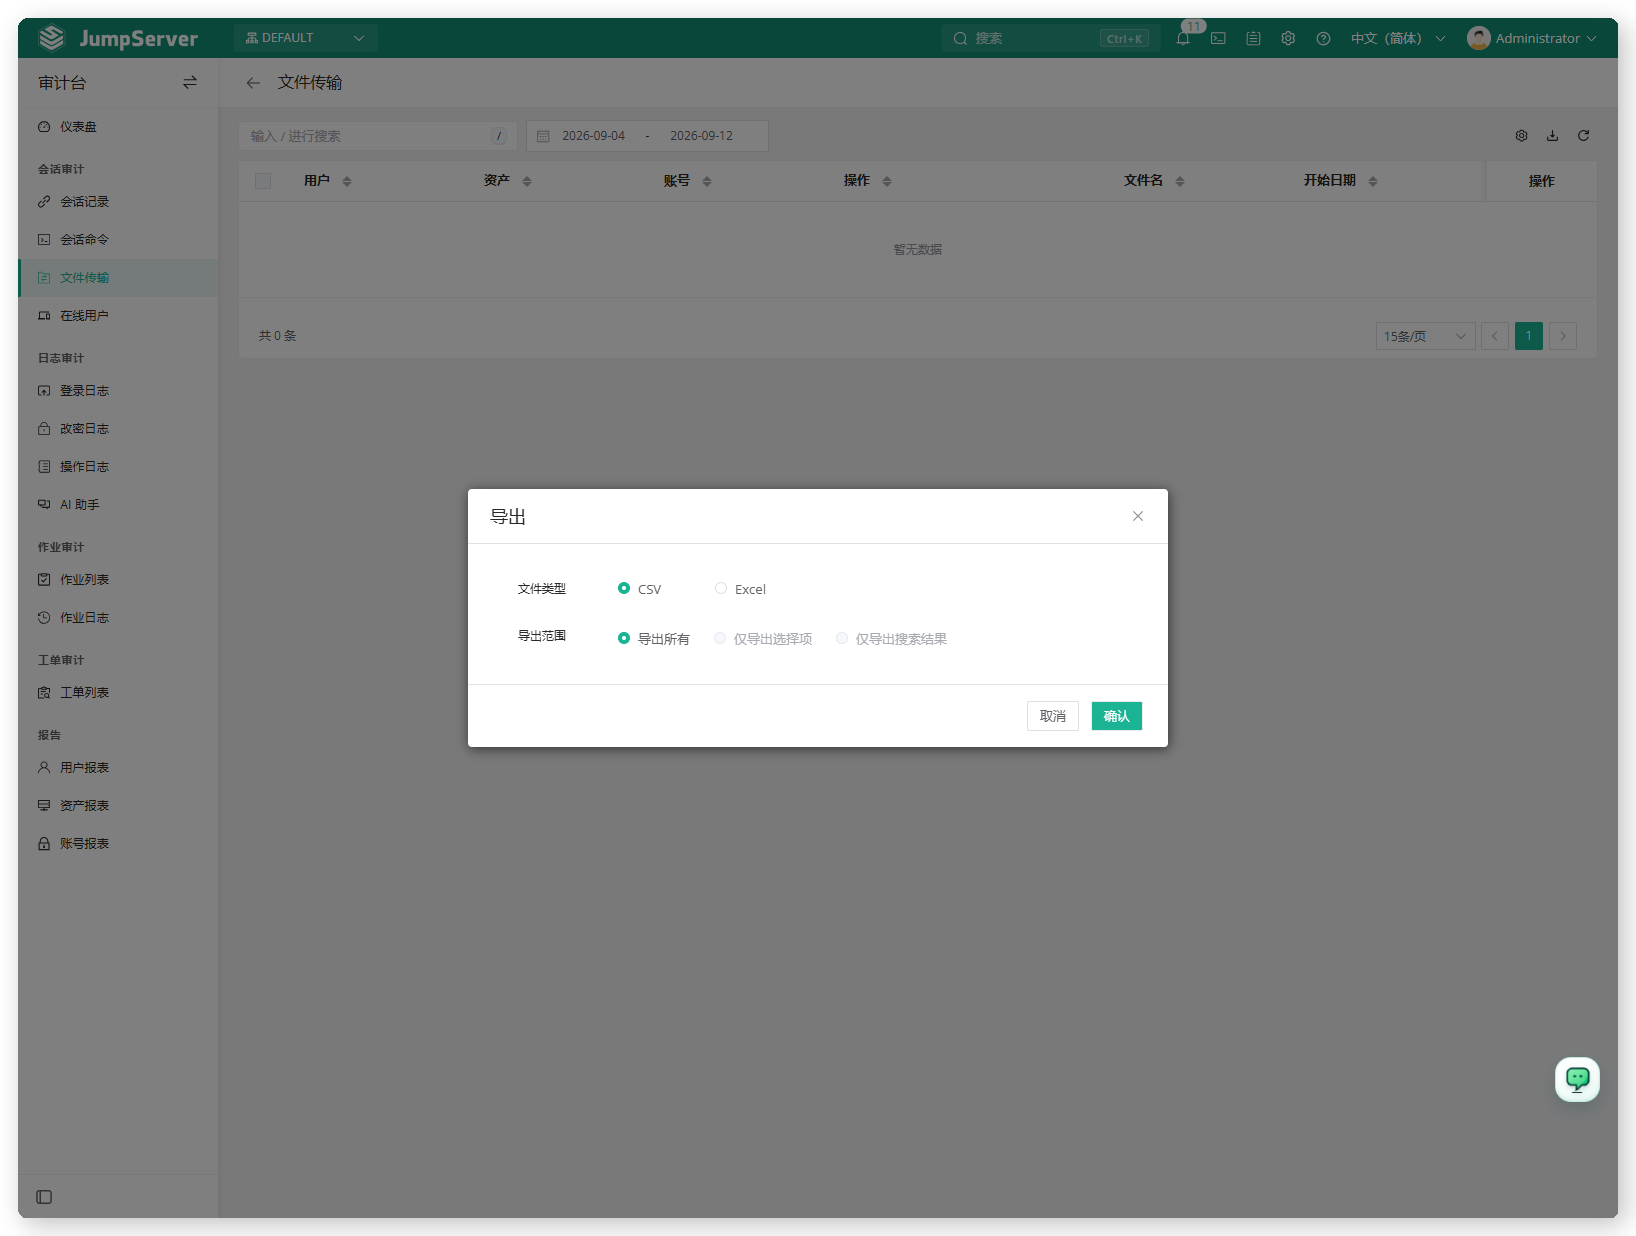The width and height of the screenshot is (1636, 1236).
Task: Open the help question mark icon
Action: pos(1323,38)
